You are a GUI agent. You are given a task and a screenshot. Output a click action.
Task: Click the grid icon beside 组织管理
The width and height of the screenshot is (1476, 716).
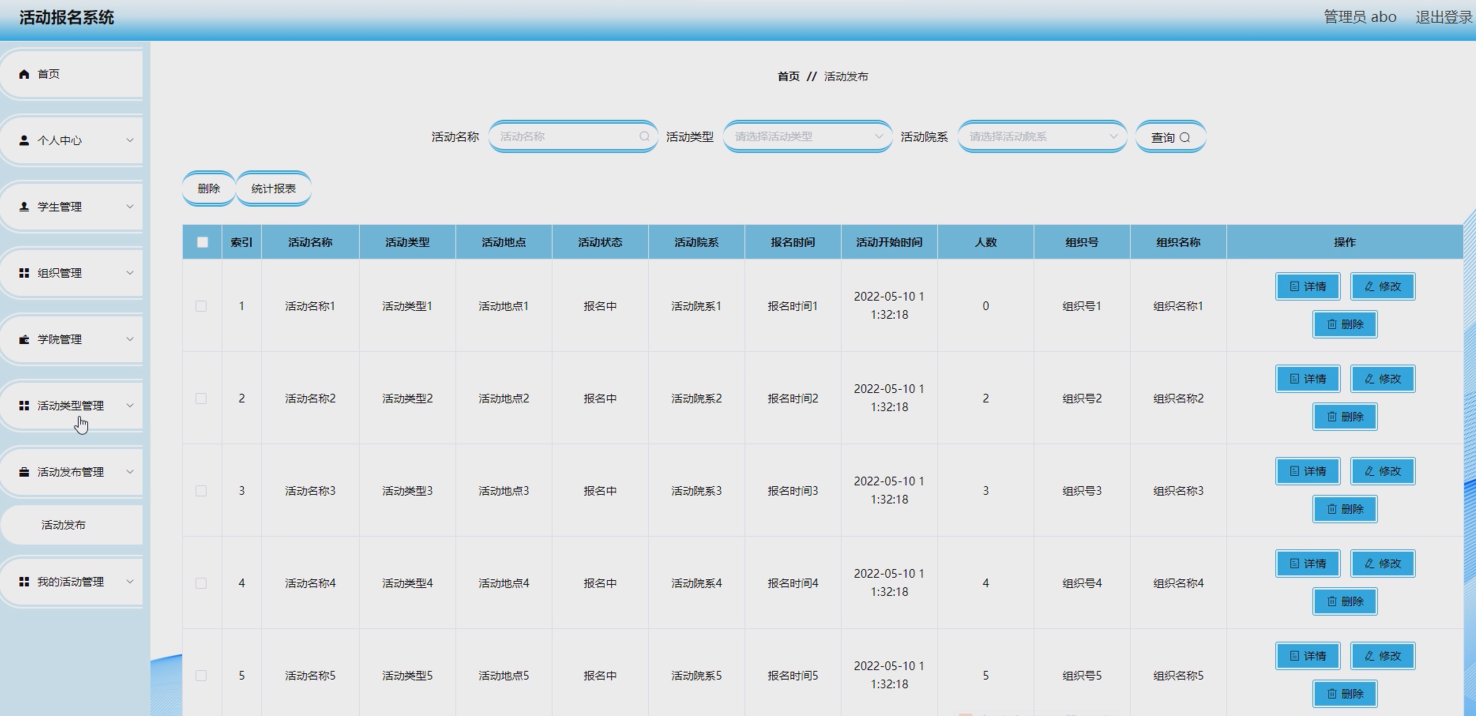pos(25,273)
